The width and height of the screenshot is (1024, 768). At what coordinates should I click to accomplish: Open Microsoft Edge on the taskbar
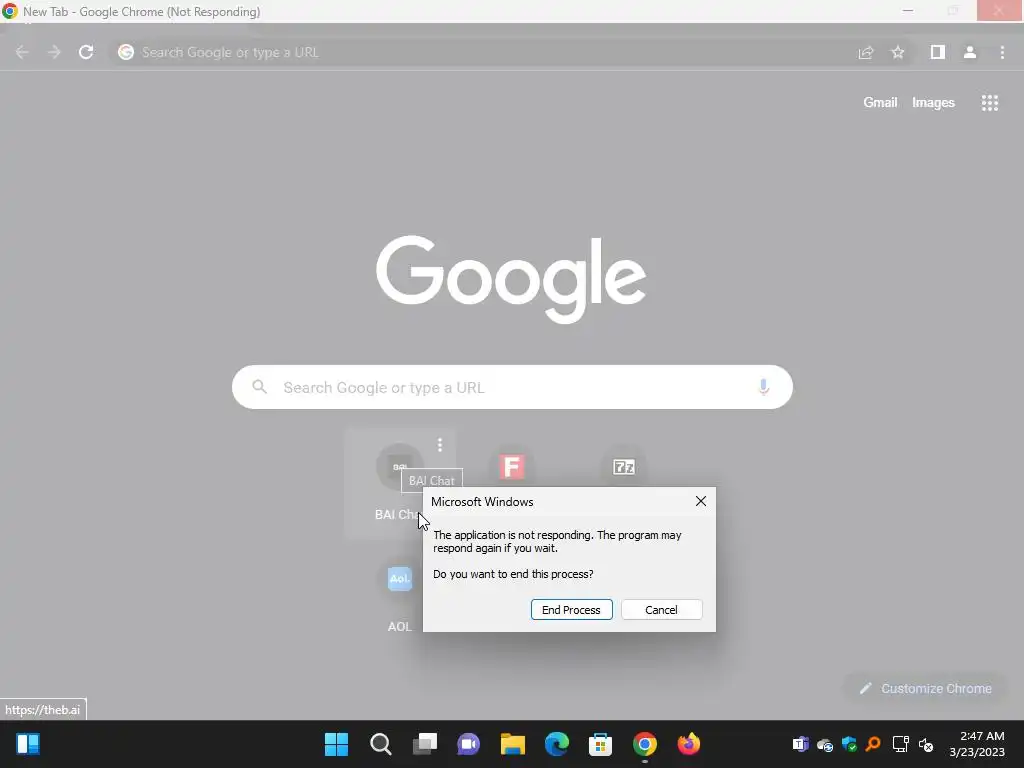(556, 744)
